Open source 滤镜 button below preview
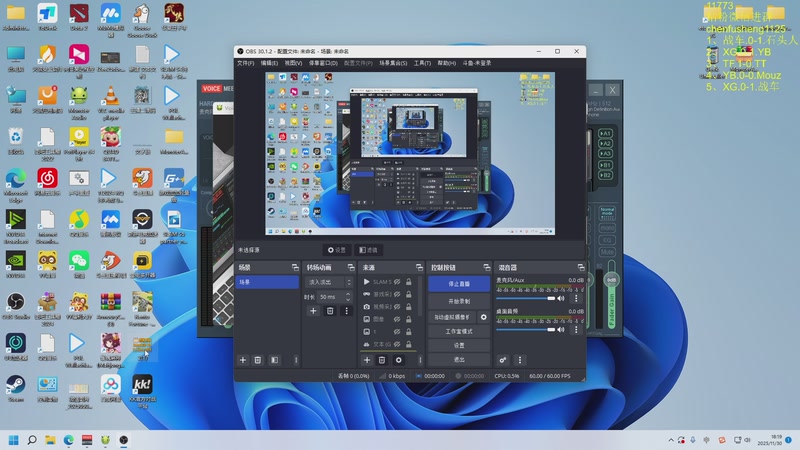800x450 pixels. (368, 250)
